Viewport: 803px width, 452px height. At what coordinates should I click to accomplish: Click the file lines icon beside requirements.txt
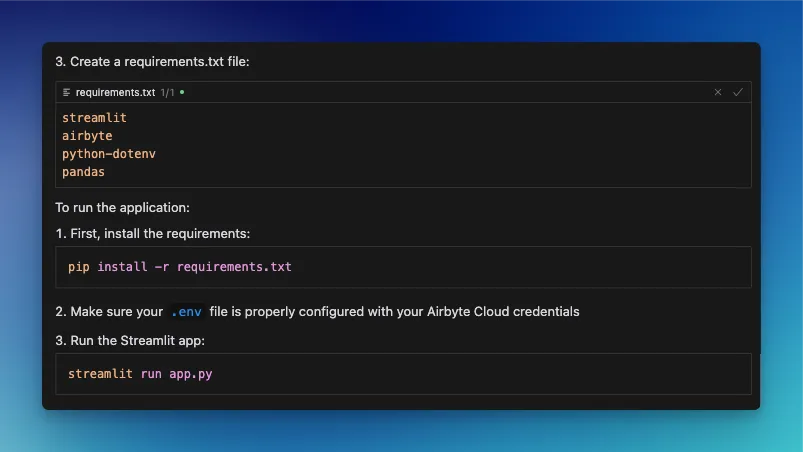click(x=67, y=92)
